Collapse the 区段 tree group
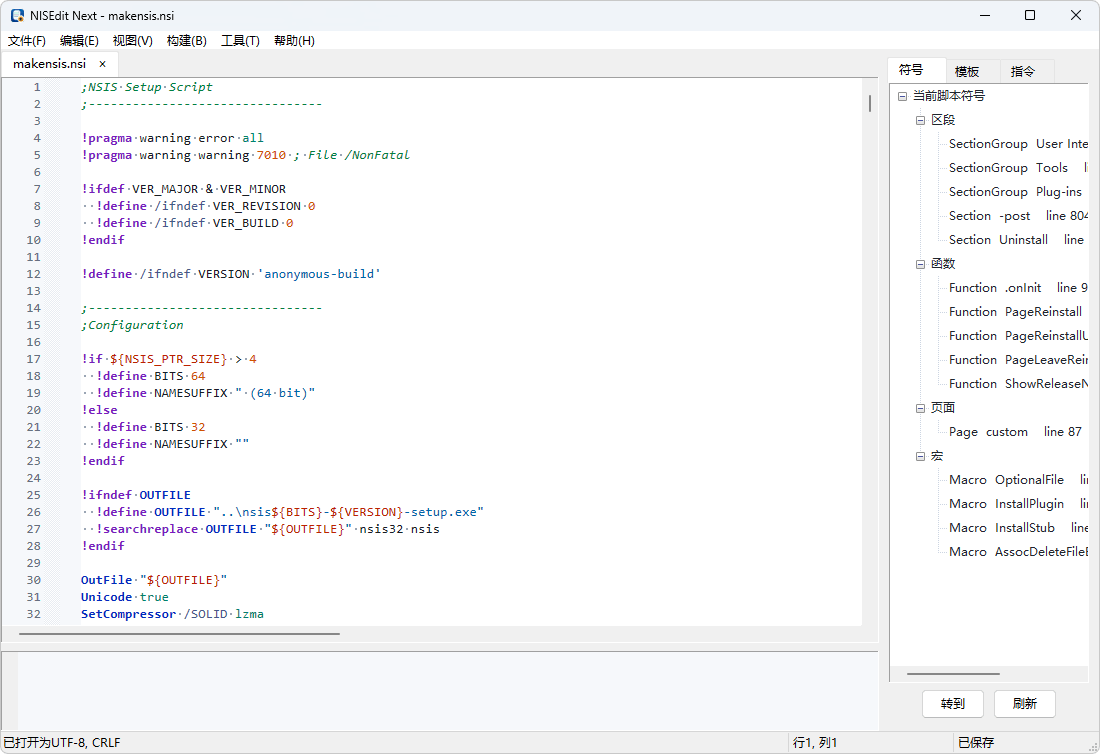The height and width of the screenshot is (754, 1100). 920,120
